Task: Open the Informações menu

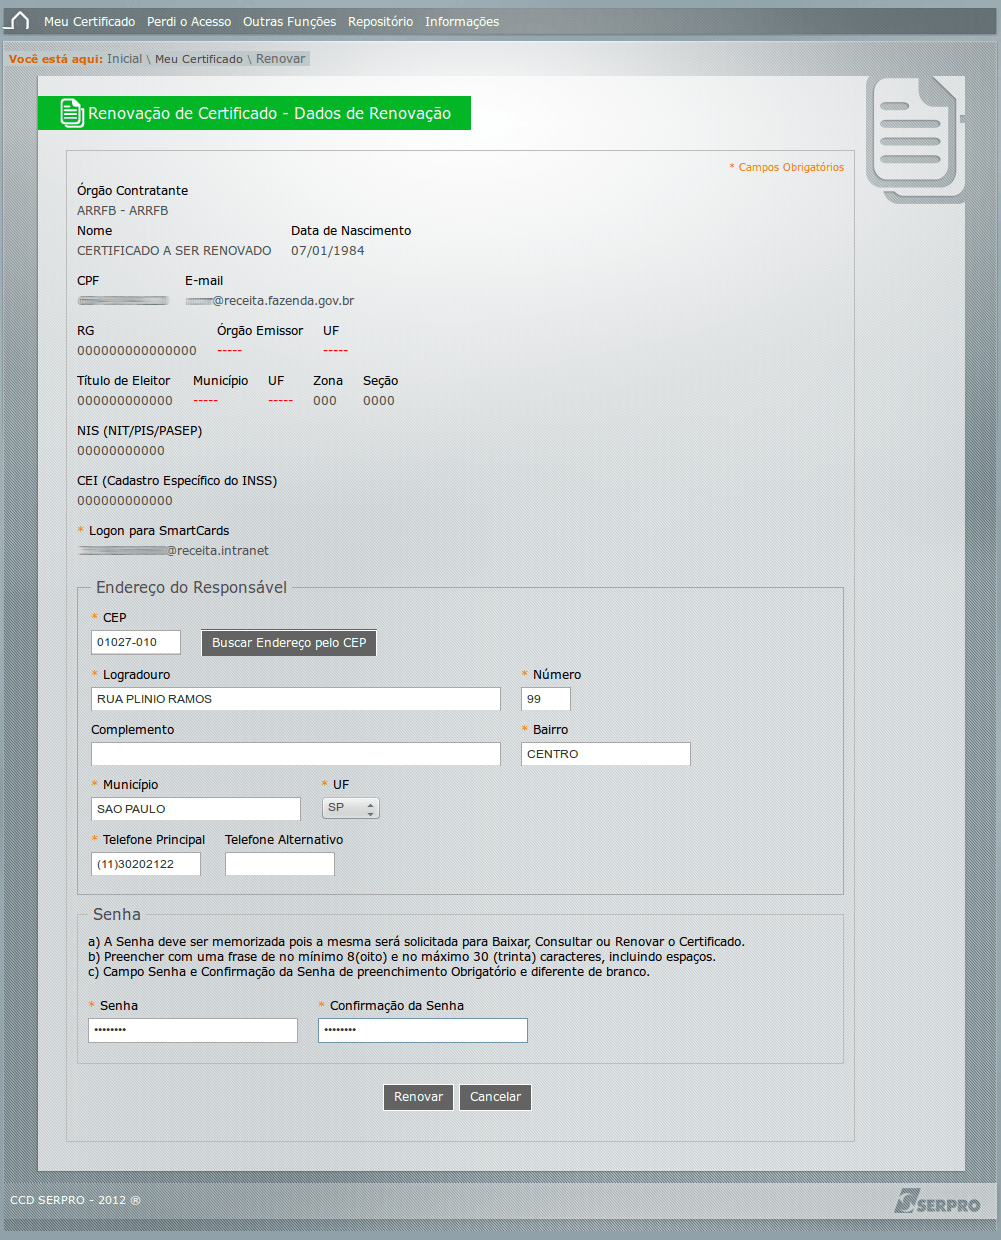Action: [x=461, y=22]
